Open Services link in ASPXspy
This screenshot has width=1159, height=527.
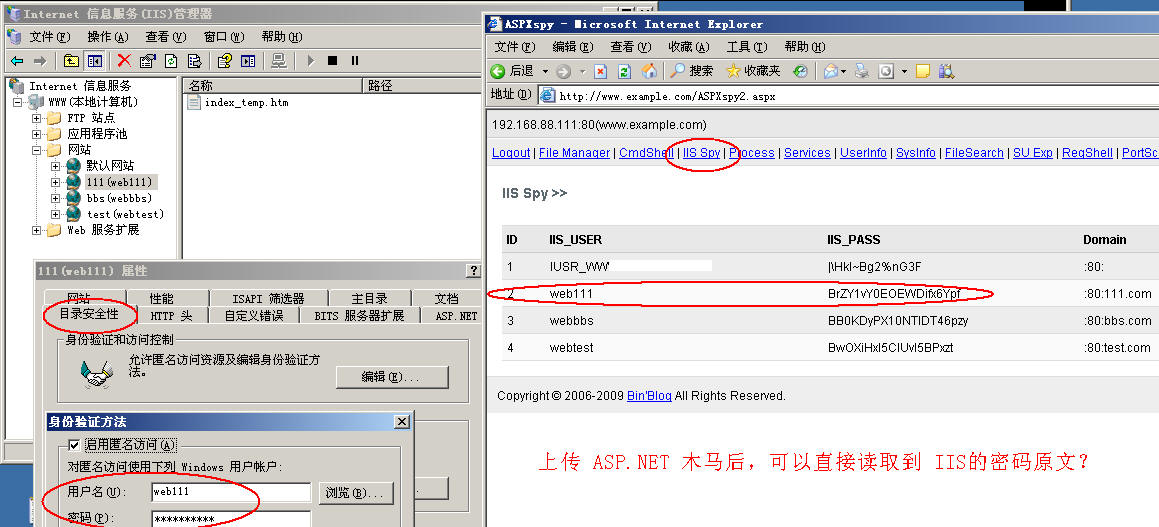pyautogui.click(x=807, y=153)
